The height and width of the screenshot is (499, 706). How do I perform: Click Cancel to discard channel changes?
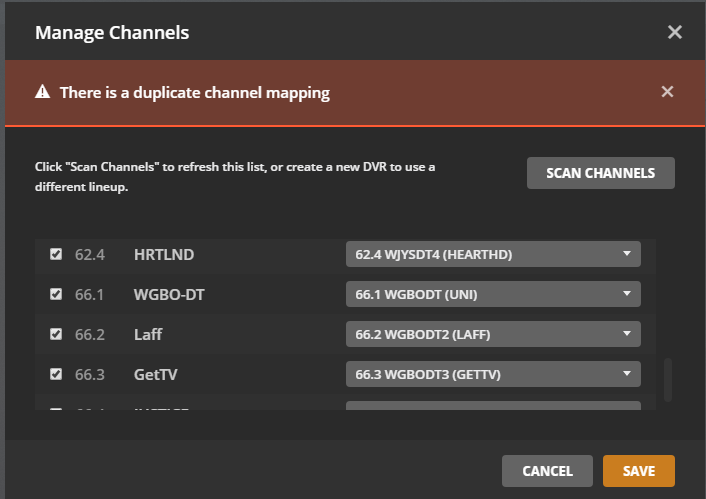547,471
